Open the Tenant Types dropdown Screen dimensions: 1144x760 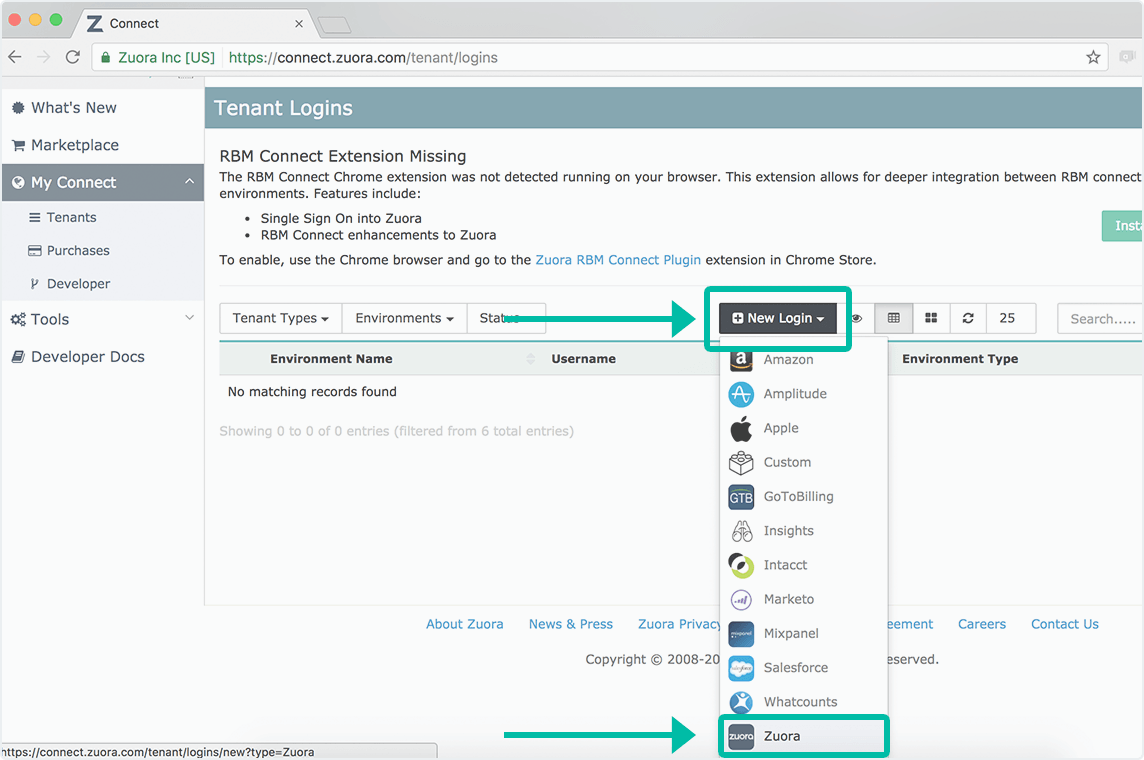281,318
